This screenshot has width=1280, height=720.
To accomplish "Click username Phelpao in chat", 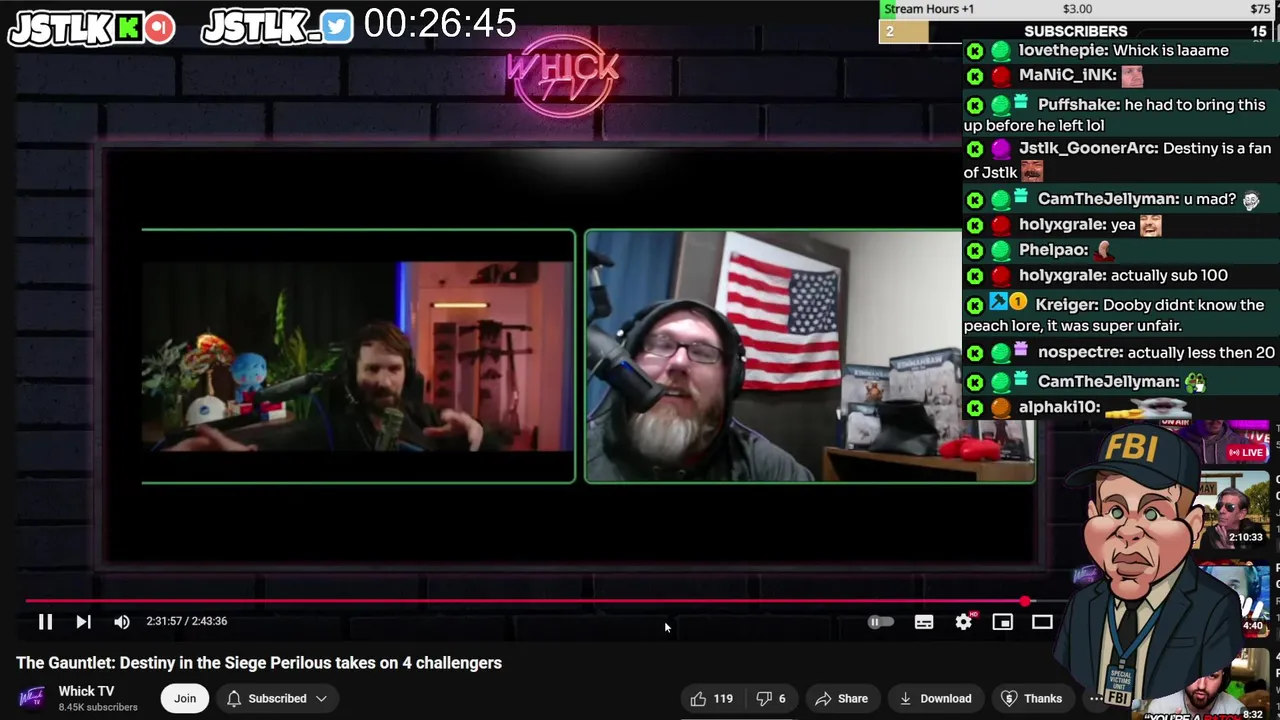I will pyautogui.click(x=1053, y=250).
